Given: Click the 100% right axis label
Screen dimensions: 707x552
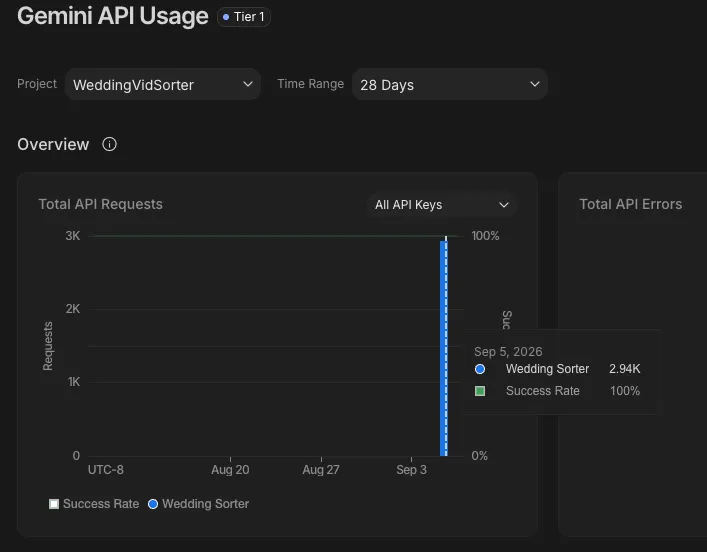Looking at the screenshot, I should [485, 236].
